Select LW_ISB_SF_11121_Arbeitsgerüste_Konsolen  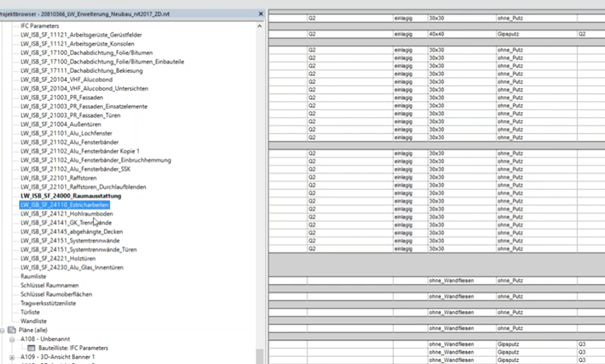[x=77, y=44]
